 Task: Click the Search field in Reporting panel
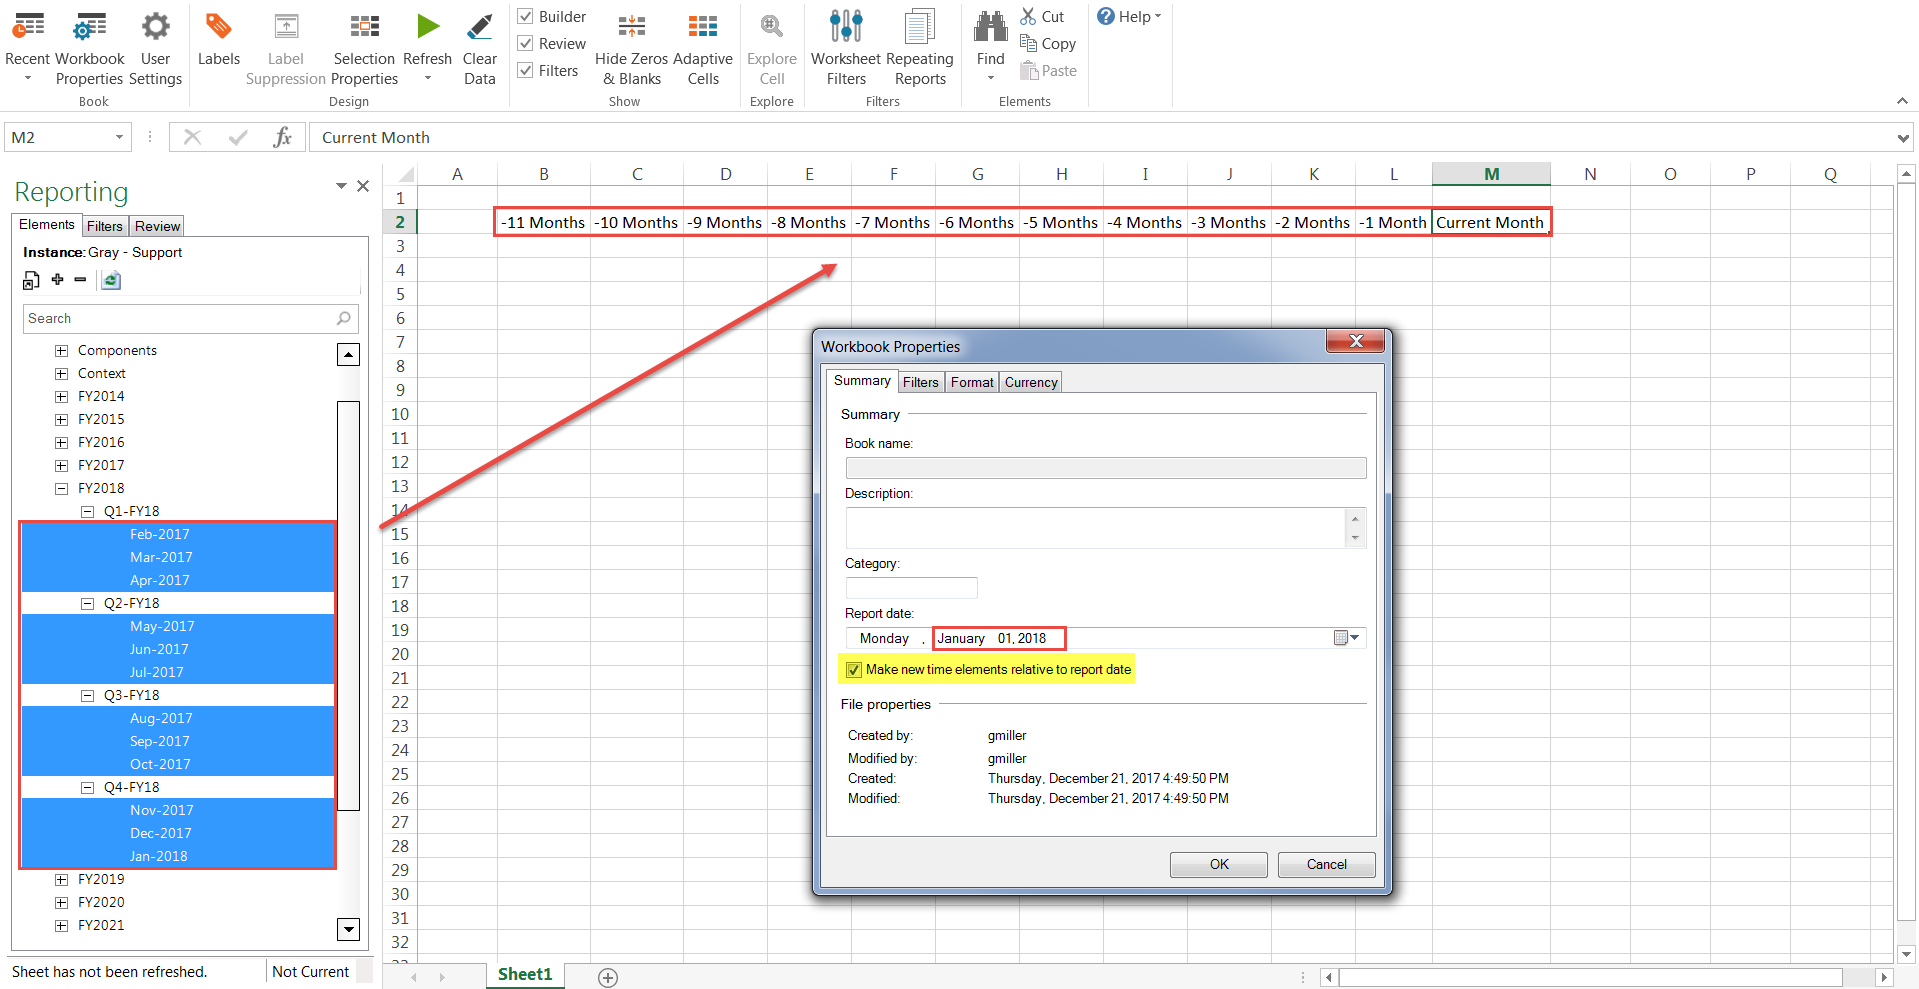(190, 319)
